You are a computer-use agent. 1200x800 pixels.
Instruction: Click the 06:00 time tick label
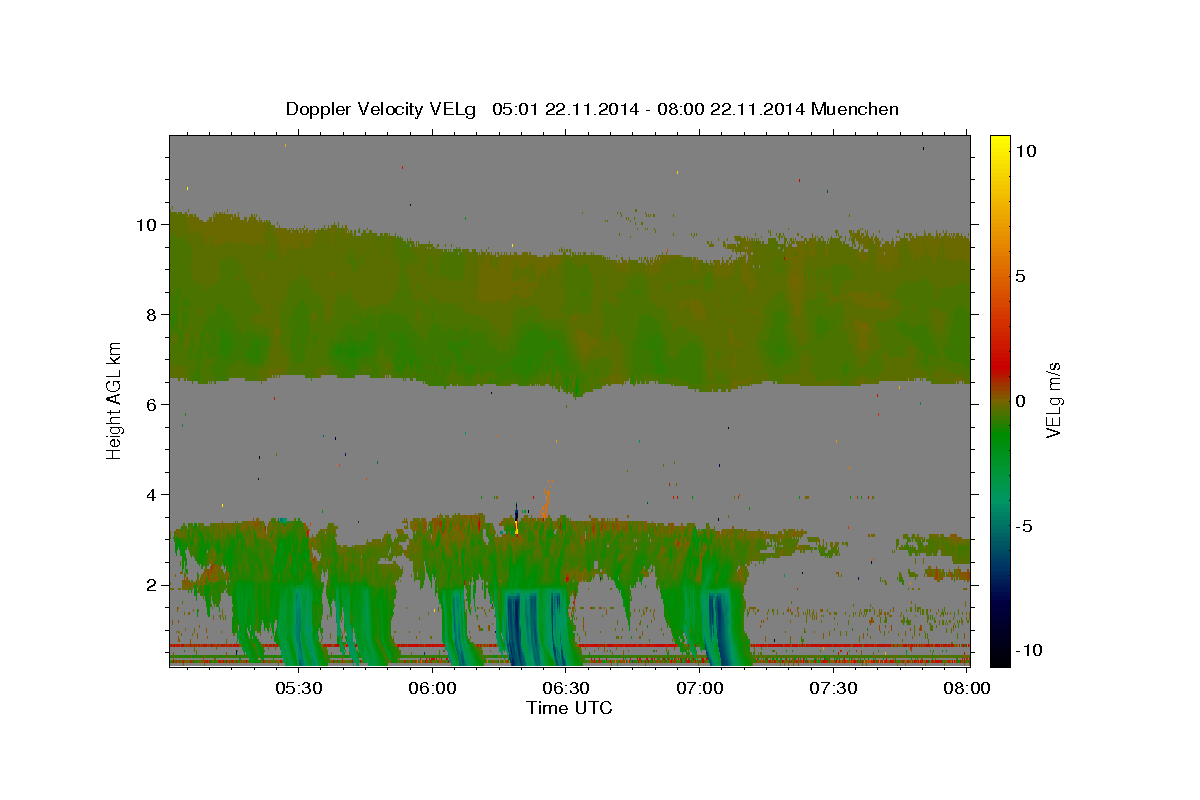pos(432,689)
